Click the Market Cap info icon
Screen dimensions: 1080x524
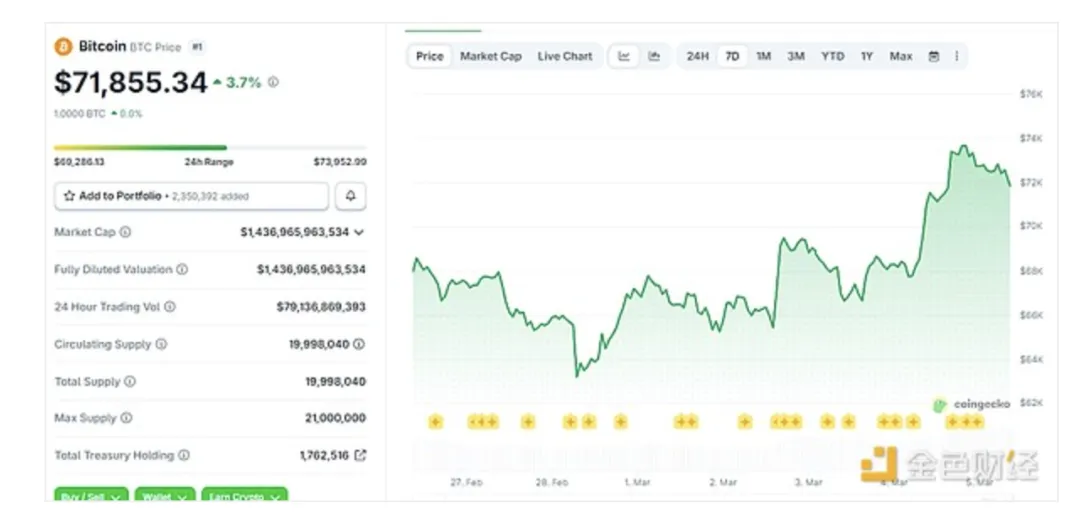pos(125,232)
